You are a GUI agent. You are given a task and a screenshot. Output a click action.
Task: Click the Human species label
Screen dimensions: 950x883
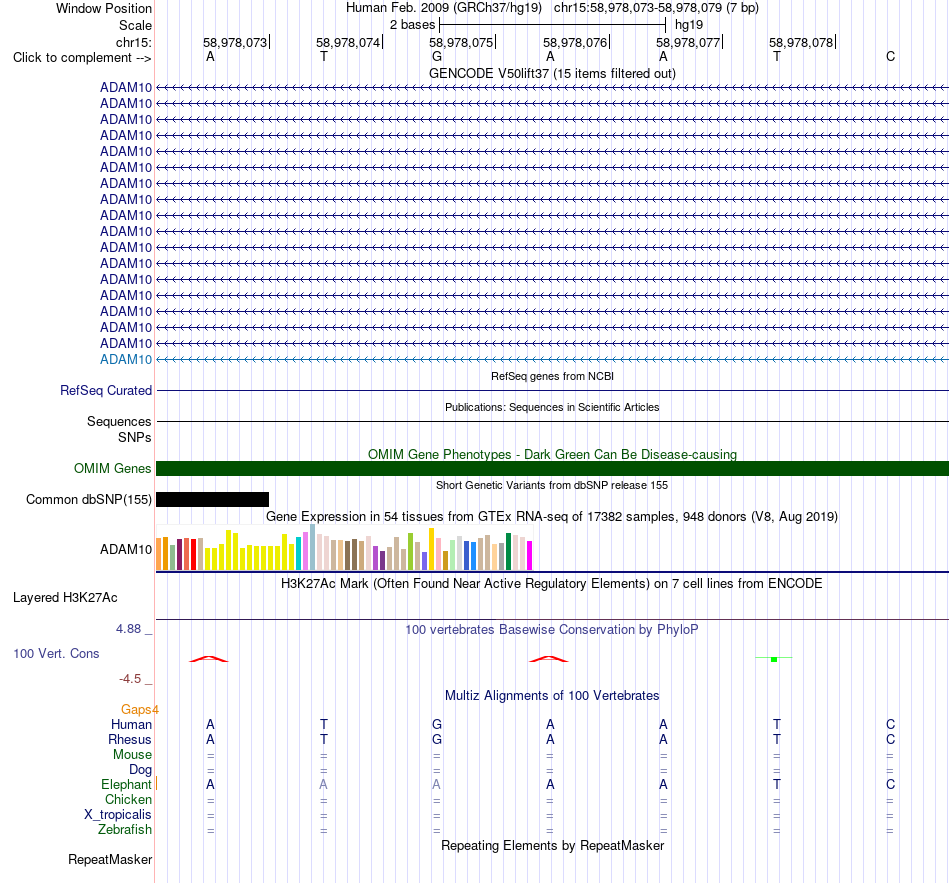pos(131,724)
